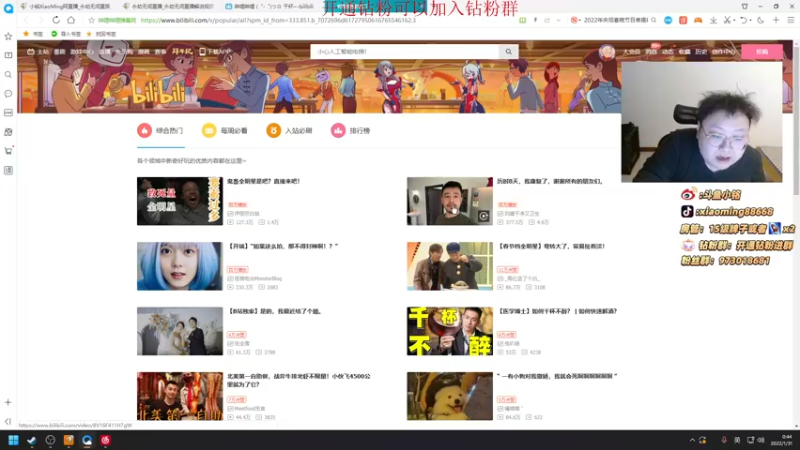Expand the search engine selector dropdown
The height and width of the screenshot is (450, 800).
580,20
